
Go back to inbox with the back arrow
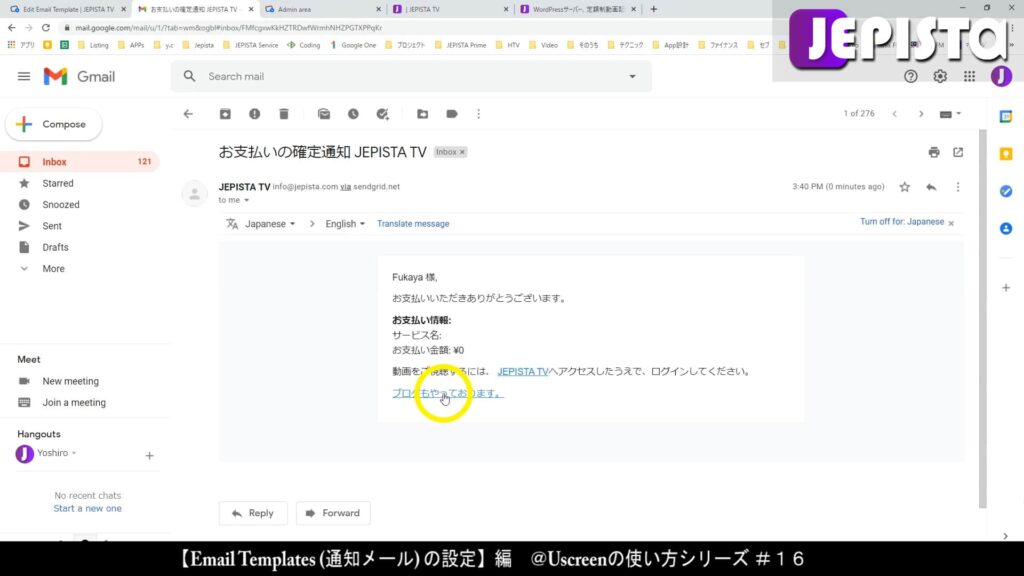(x=188, y=114)
